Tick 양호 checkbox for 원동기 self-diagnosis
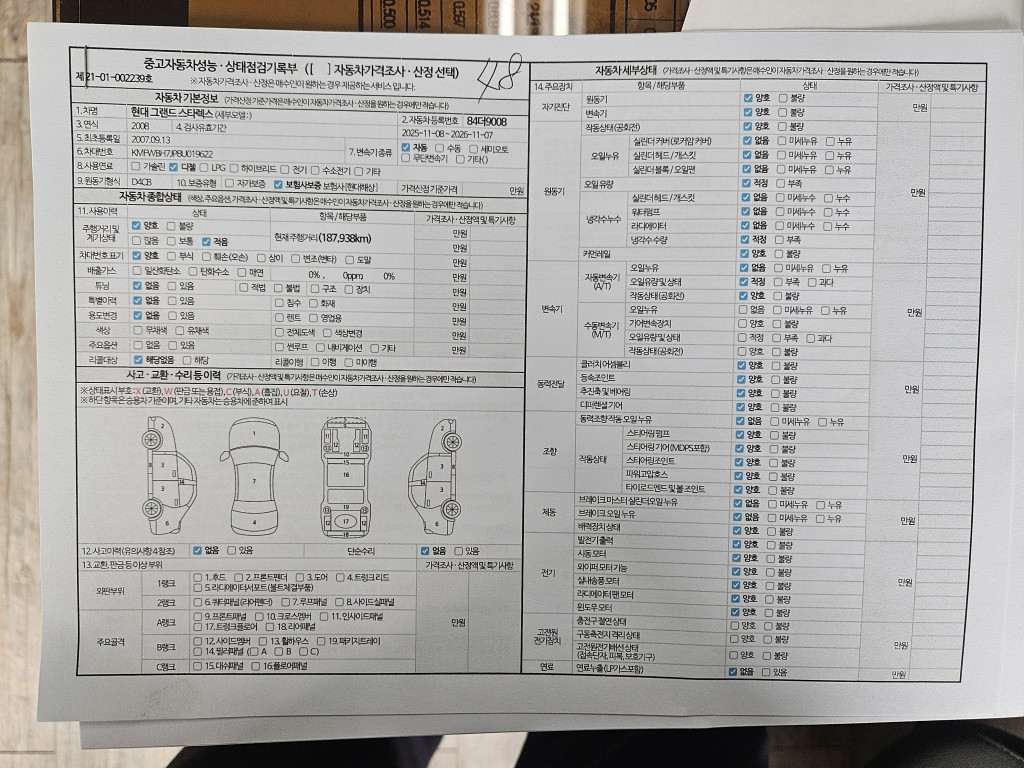Image resolution: width=1024 pixels, height=768 pixels. pos(748,99)
